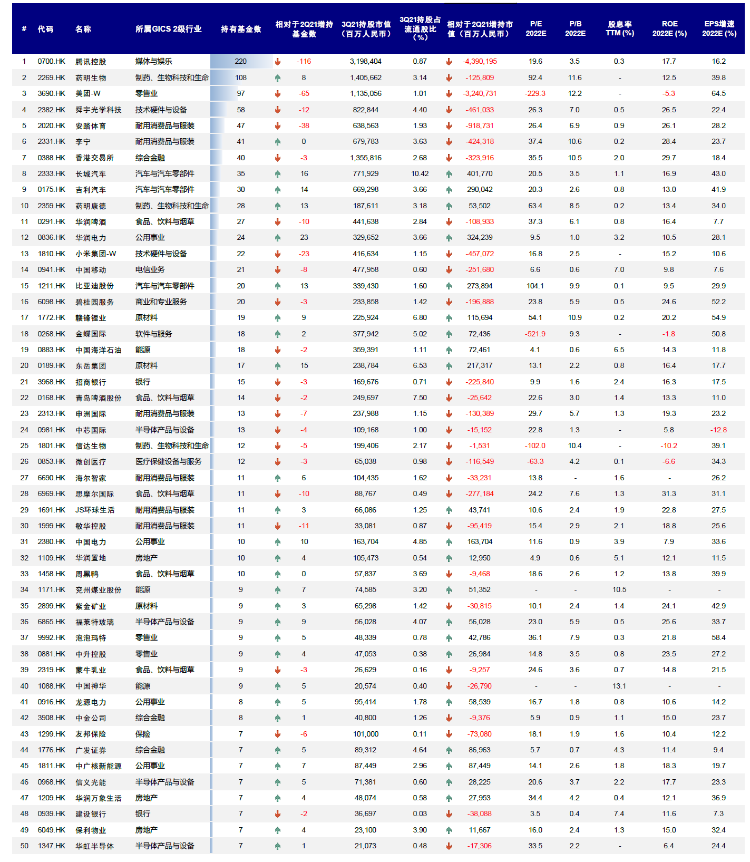Click the 媒体与娱乐 industry cell
Image resolution: width=750 pixels, height=862 pixels.
point(154,62)
